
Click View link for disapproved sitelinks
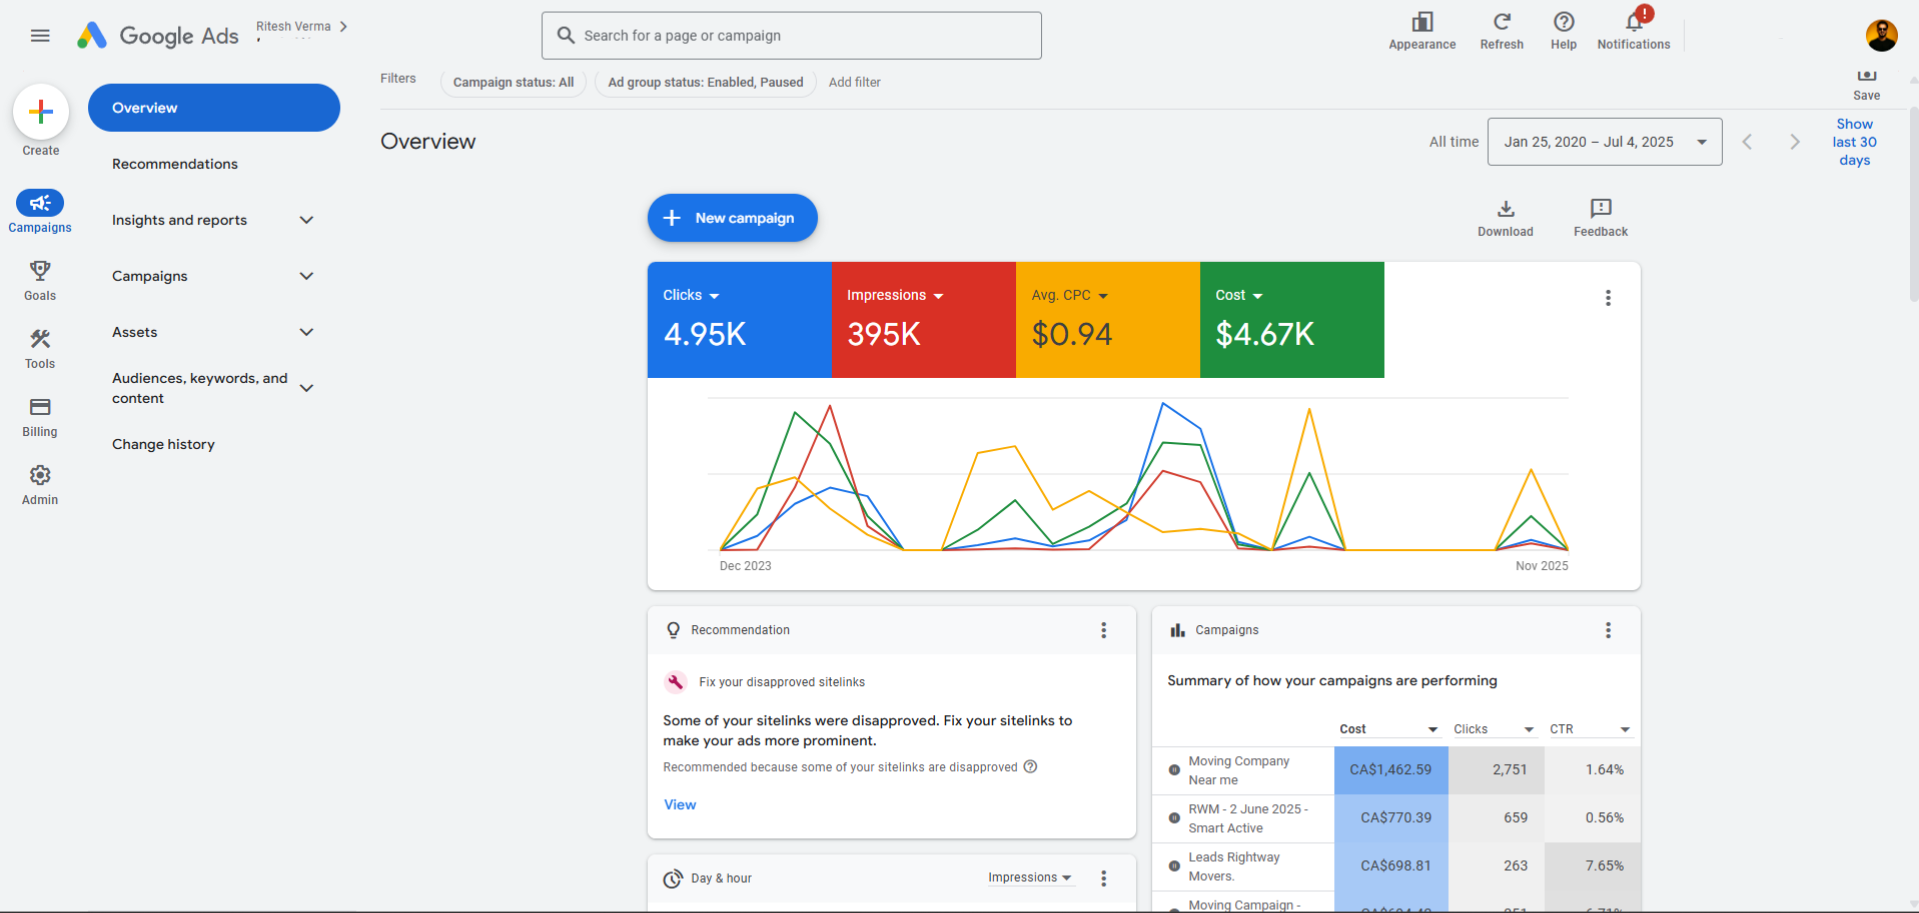click(680, 805)
